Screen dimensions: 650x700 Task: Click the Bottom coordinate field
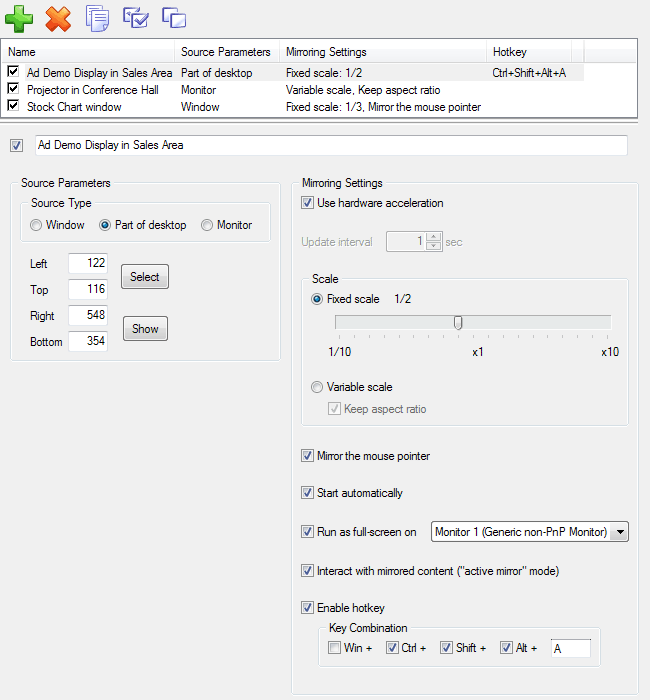pyautogui.click(x=88, y=341)
